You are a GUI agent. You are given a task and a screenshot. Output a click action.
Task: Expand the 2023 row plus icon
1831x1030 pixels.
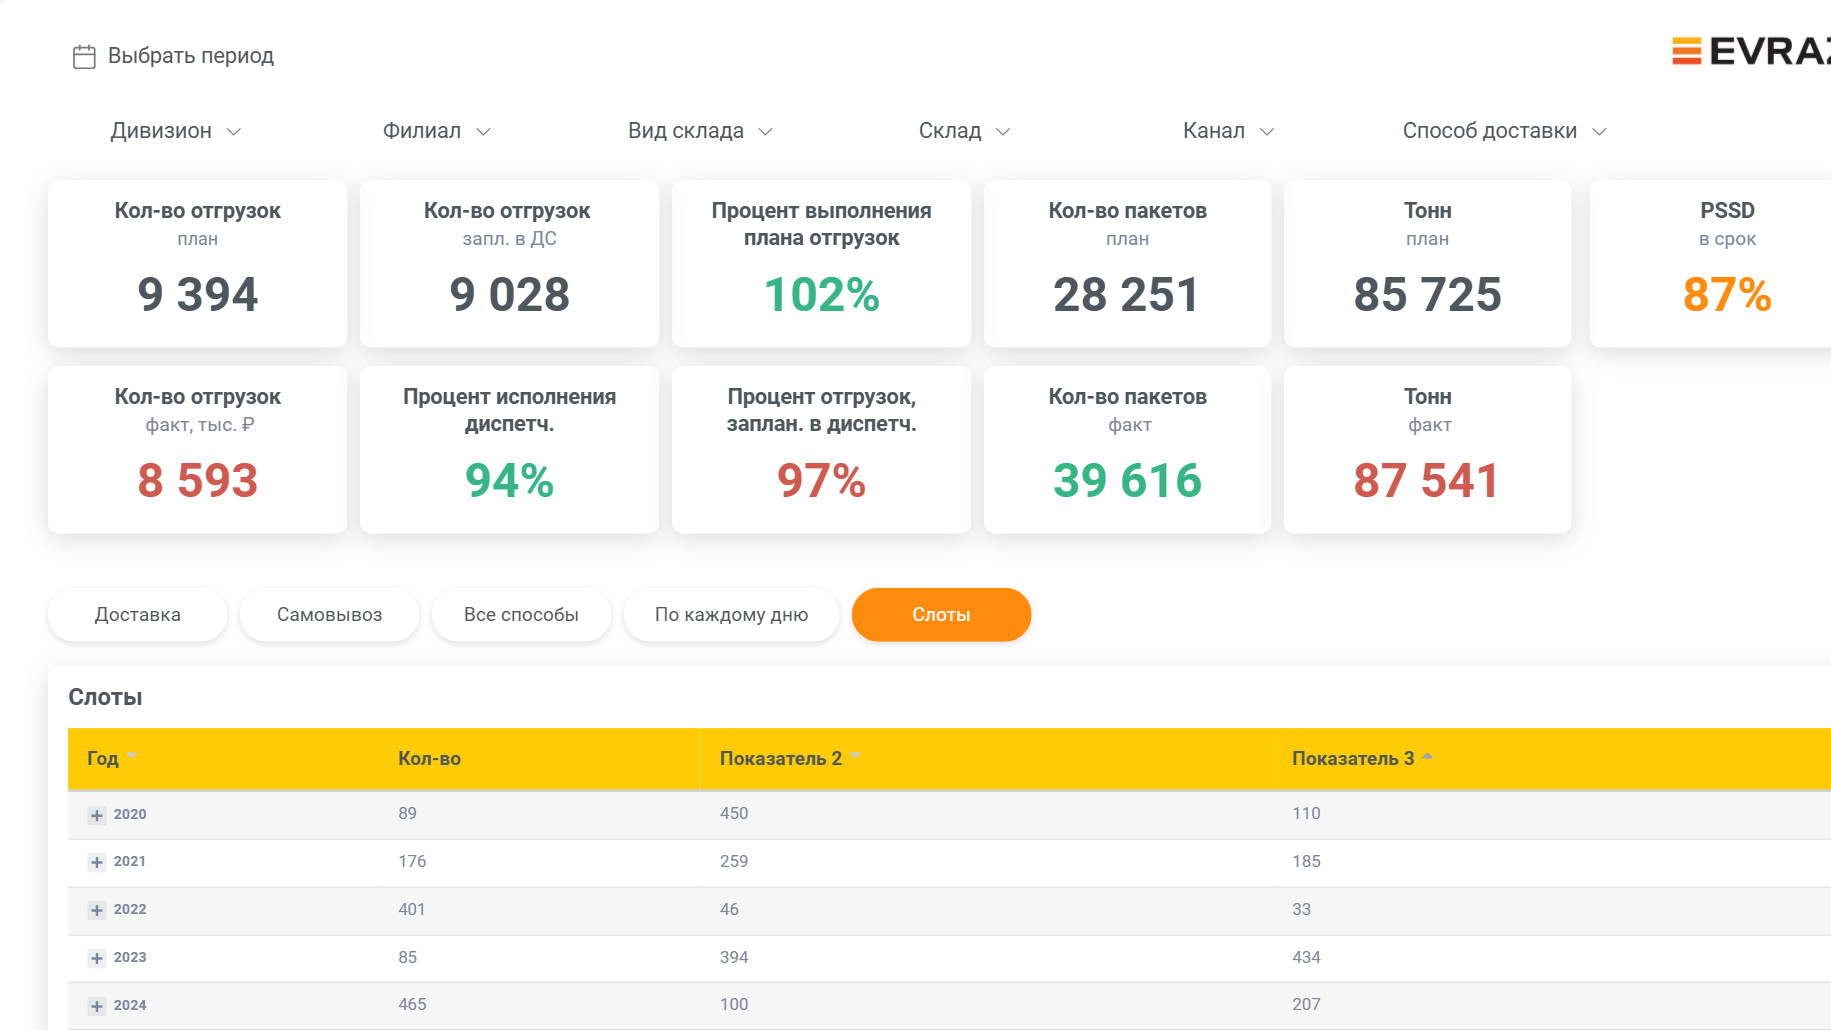(97, 958)
